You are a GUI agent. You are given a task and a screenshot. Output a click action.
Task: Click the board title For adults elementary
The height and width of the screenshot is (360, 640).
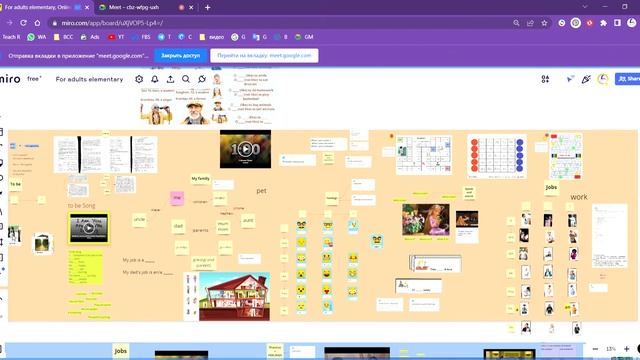[x=89, y=79]
